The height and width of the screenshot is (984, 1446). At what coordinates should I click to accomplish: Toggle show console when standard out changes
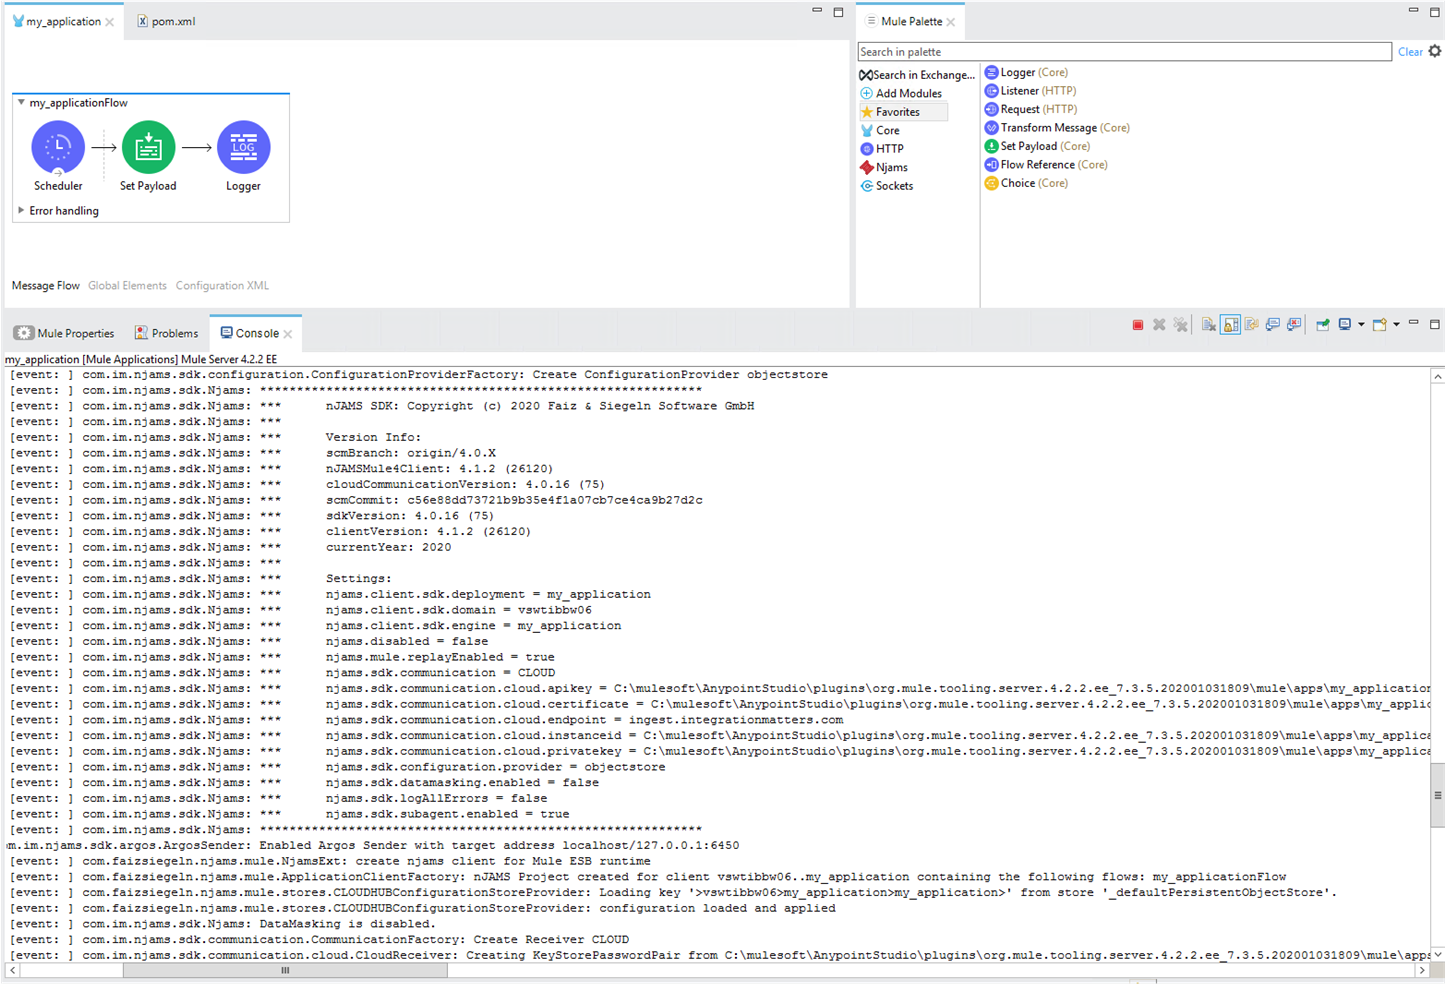click(1273, 325)
